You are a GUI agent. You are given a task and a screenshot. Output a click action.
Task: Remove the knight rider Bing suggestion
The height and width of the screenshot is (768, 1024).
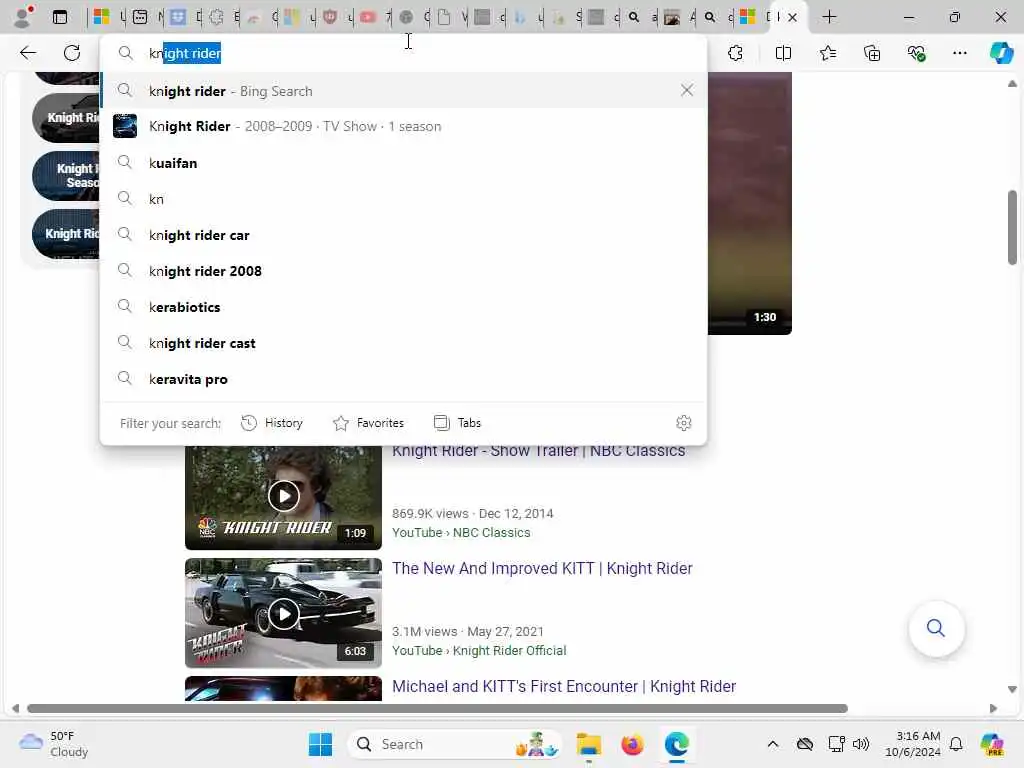point(686,90)
